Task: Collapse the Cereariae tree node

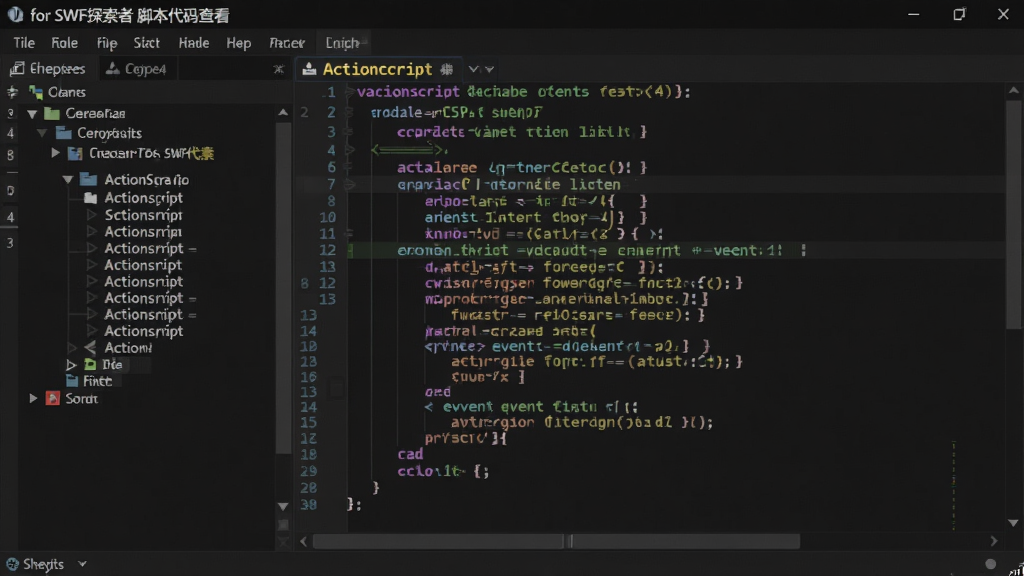Action: pos(32,114)
